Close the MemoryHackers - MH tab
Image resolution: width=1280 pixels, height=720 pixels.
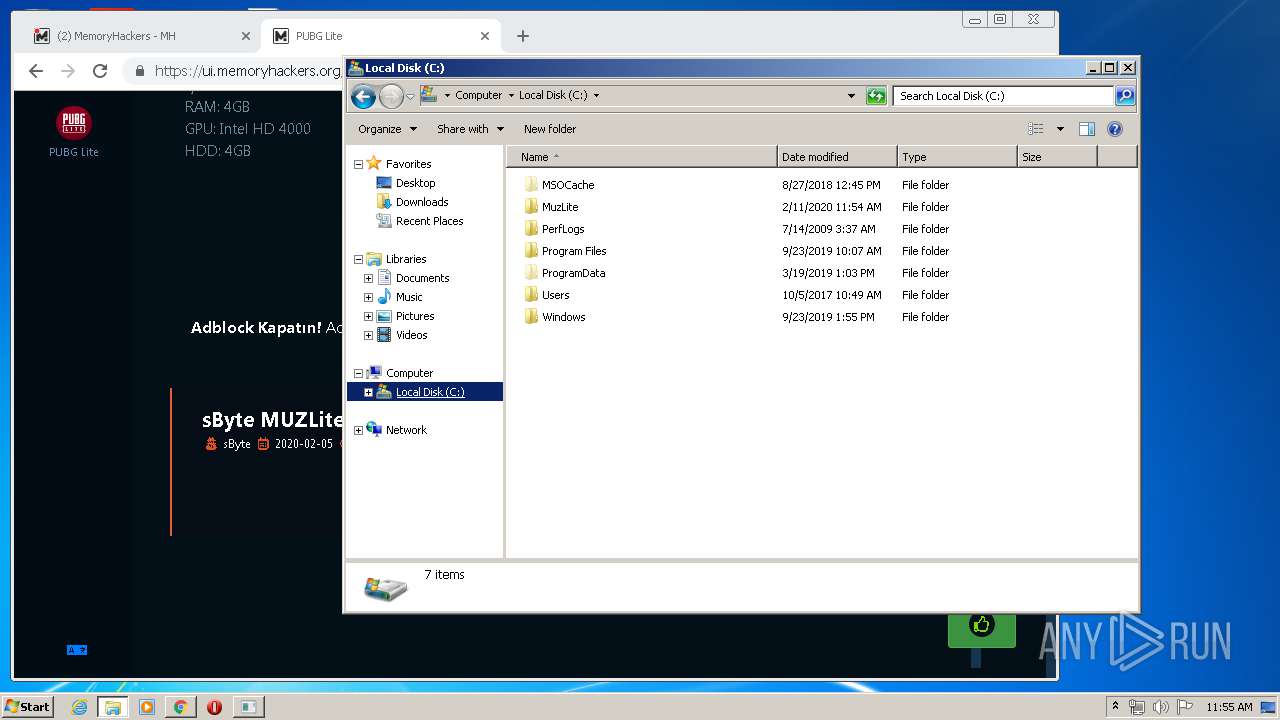coord(246,36)
